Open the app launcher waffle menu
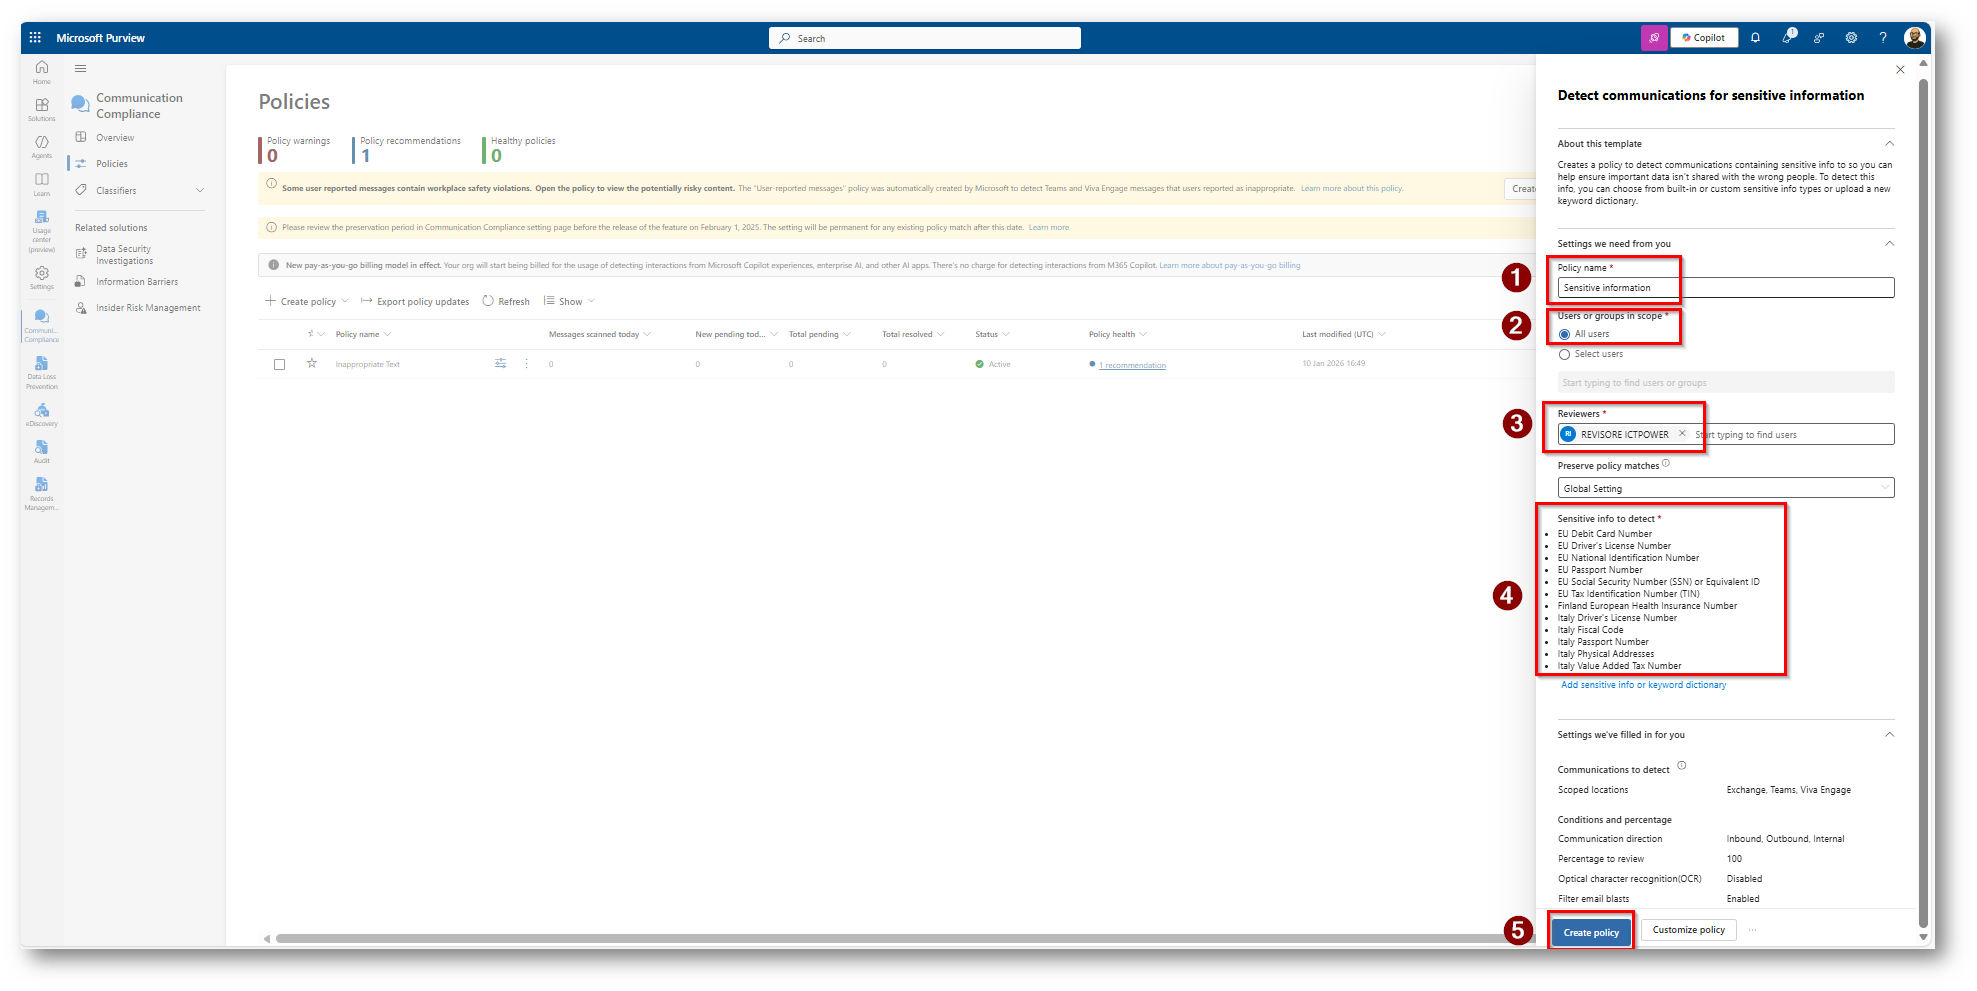1977x991 pixels. 35,38
